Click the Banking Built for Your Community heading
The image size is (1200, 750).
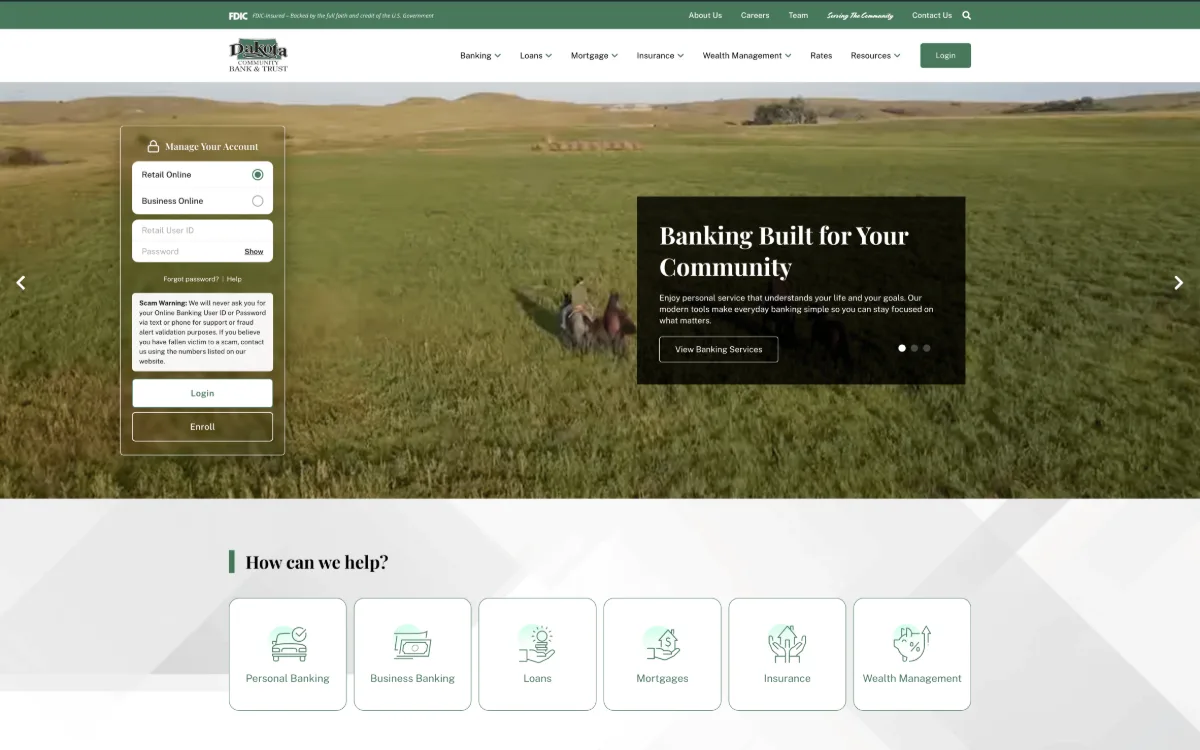pyautogui.click(x=784, y=251)
